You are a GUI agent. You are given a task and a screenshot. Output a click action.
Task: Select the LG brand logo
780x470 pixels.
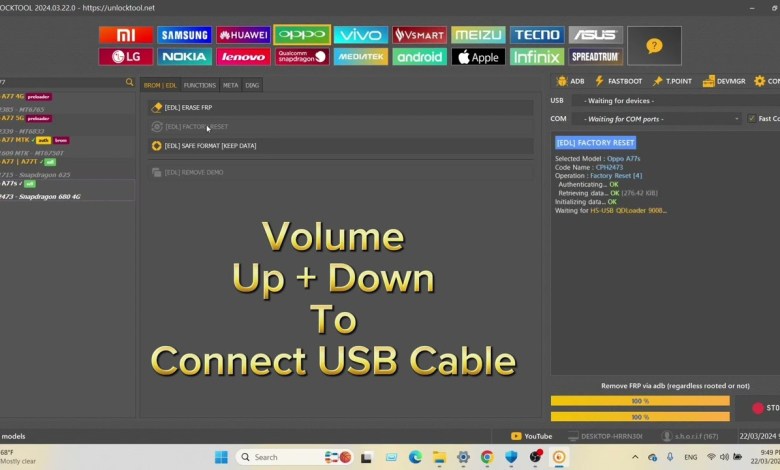pyautogui.click(x=126, y=57)
